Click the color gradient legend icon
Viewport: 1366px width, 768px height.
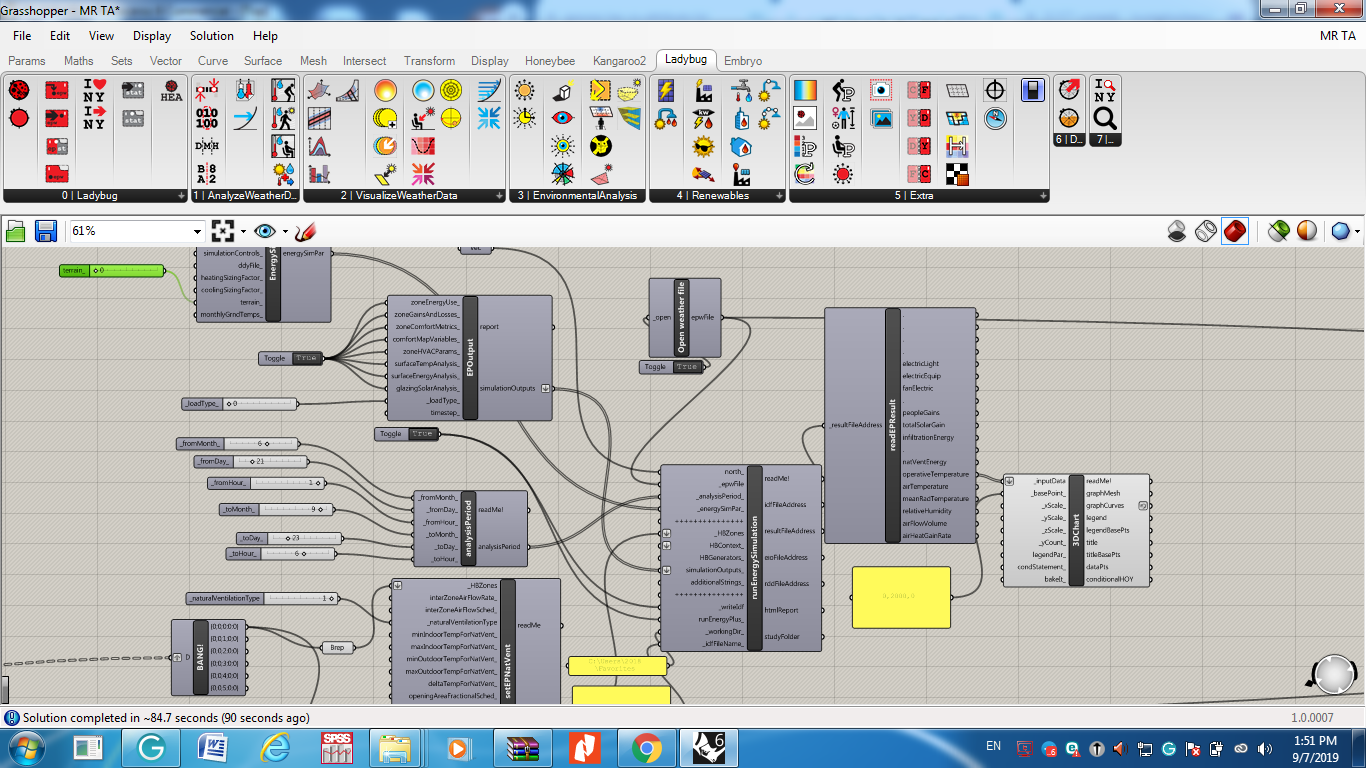tap(805, 91)
